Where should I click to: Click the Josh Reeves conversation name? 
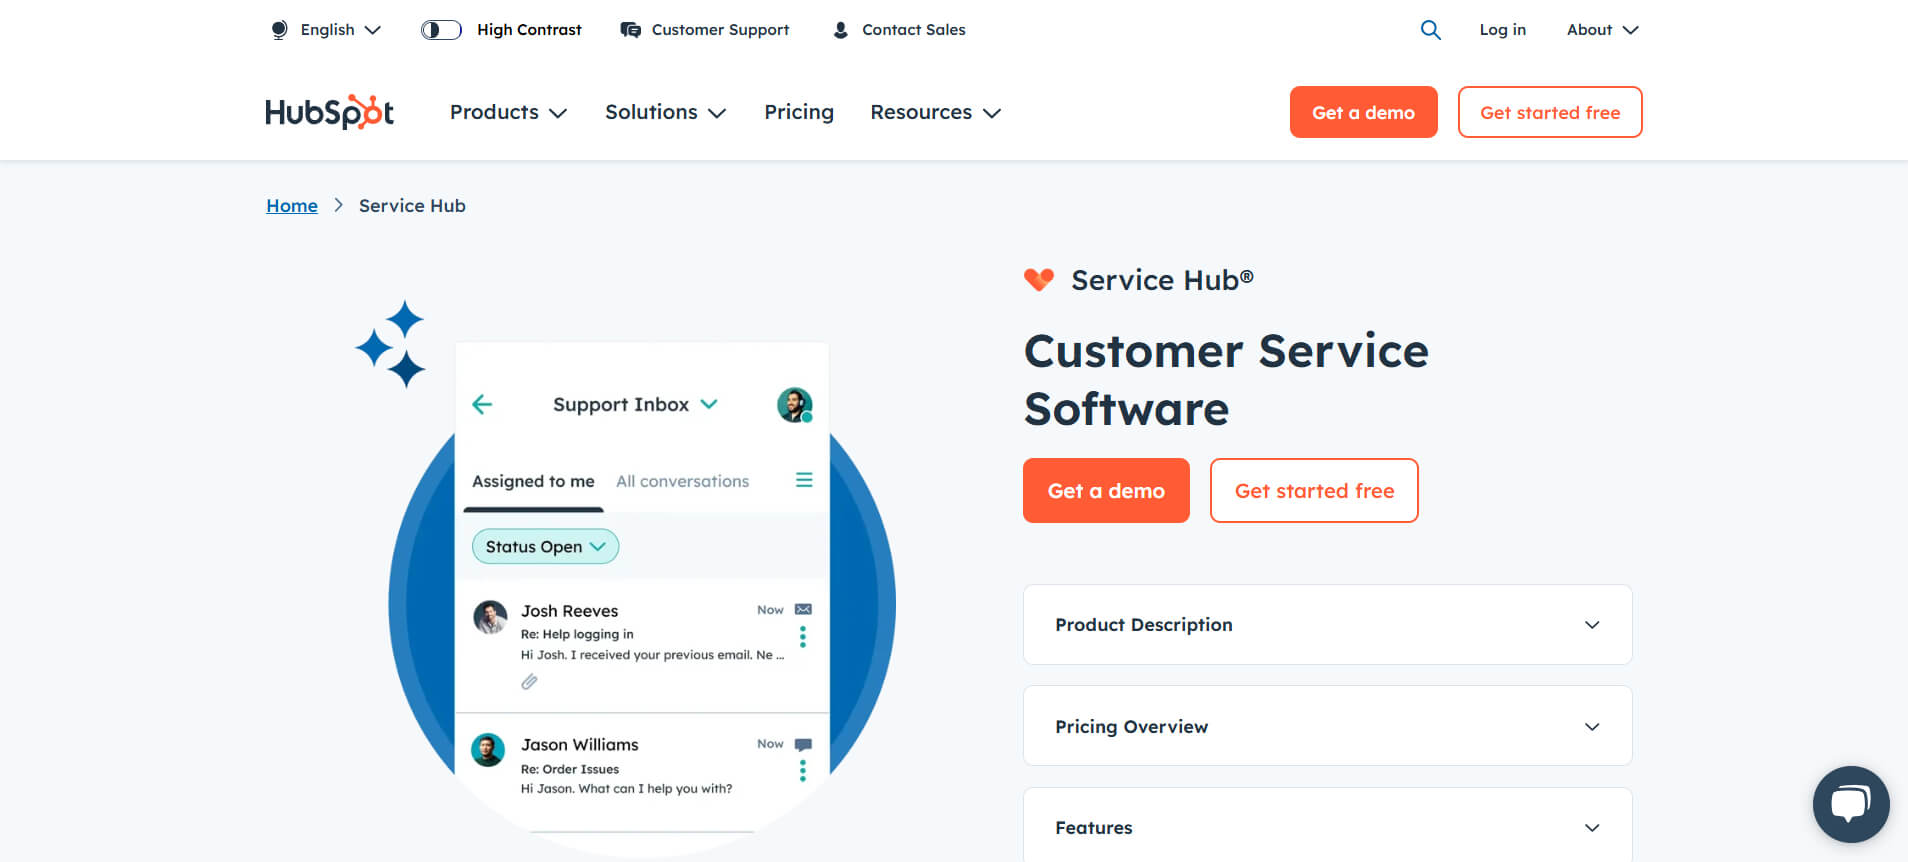coord(570,611)
